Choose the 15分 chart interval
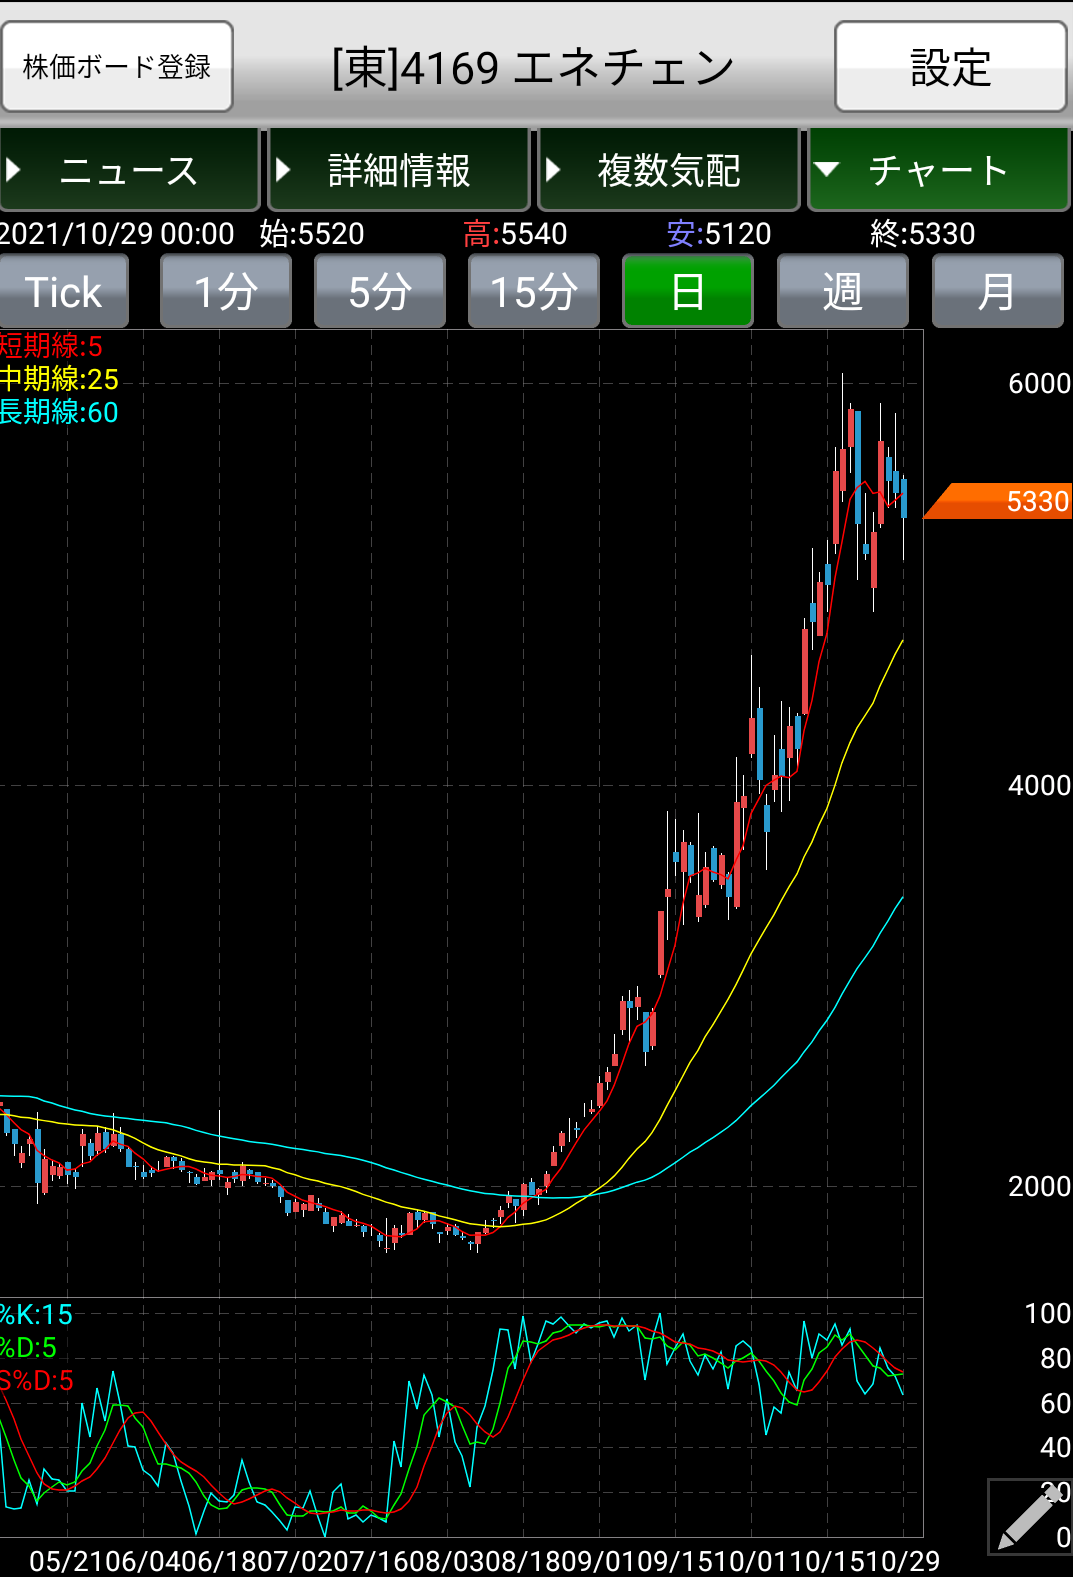Viewport: 1073px width, 1577px height. (x=534, y=292)
